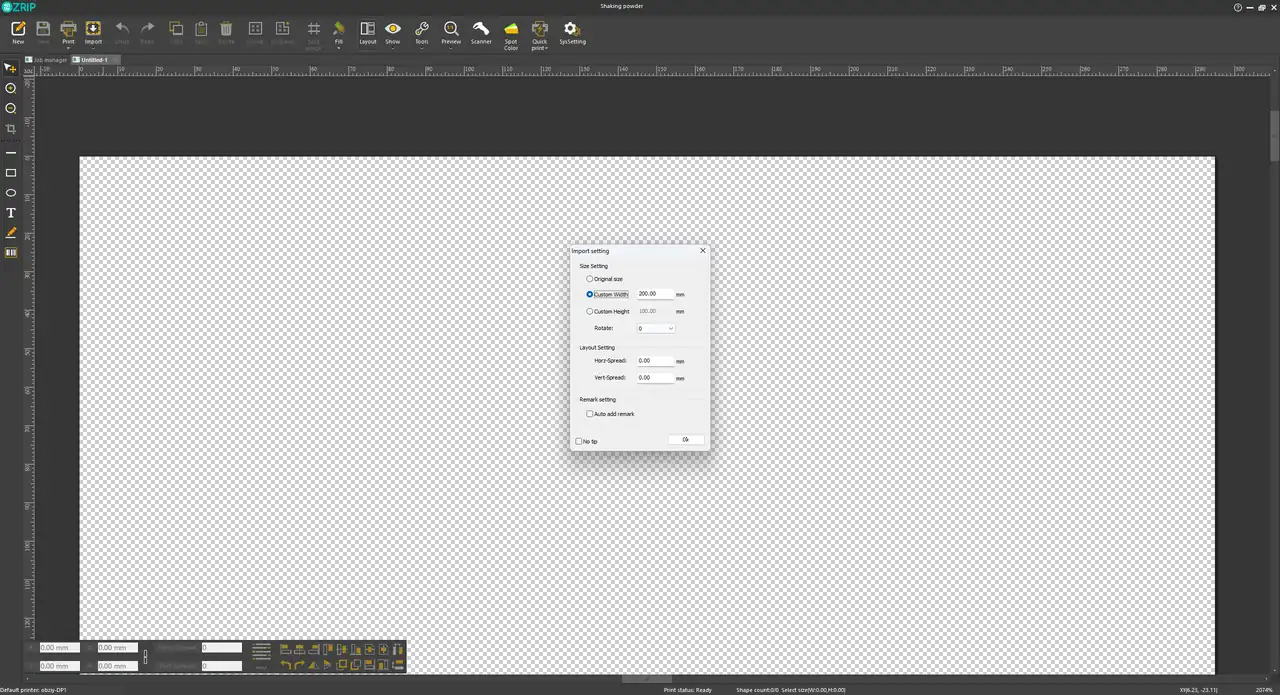Expand the Tools dropdown
The width and height of the screenshot is (1280, 695).
(x=422, y=47)
